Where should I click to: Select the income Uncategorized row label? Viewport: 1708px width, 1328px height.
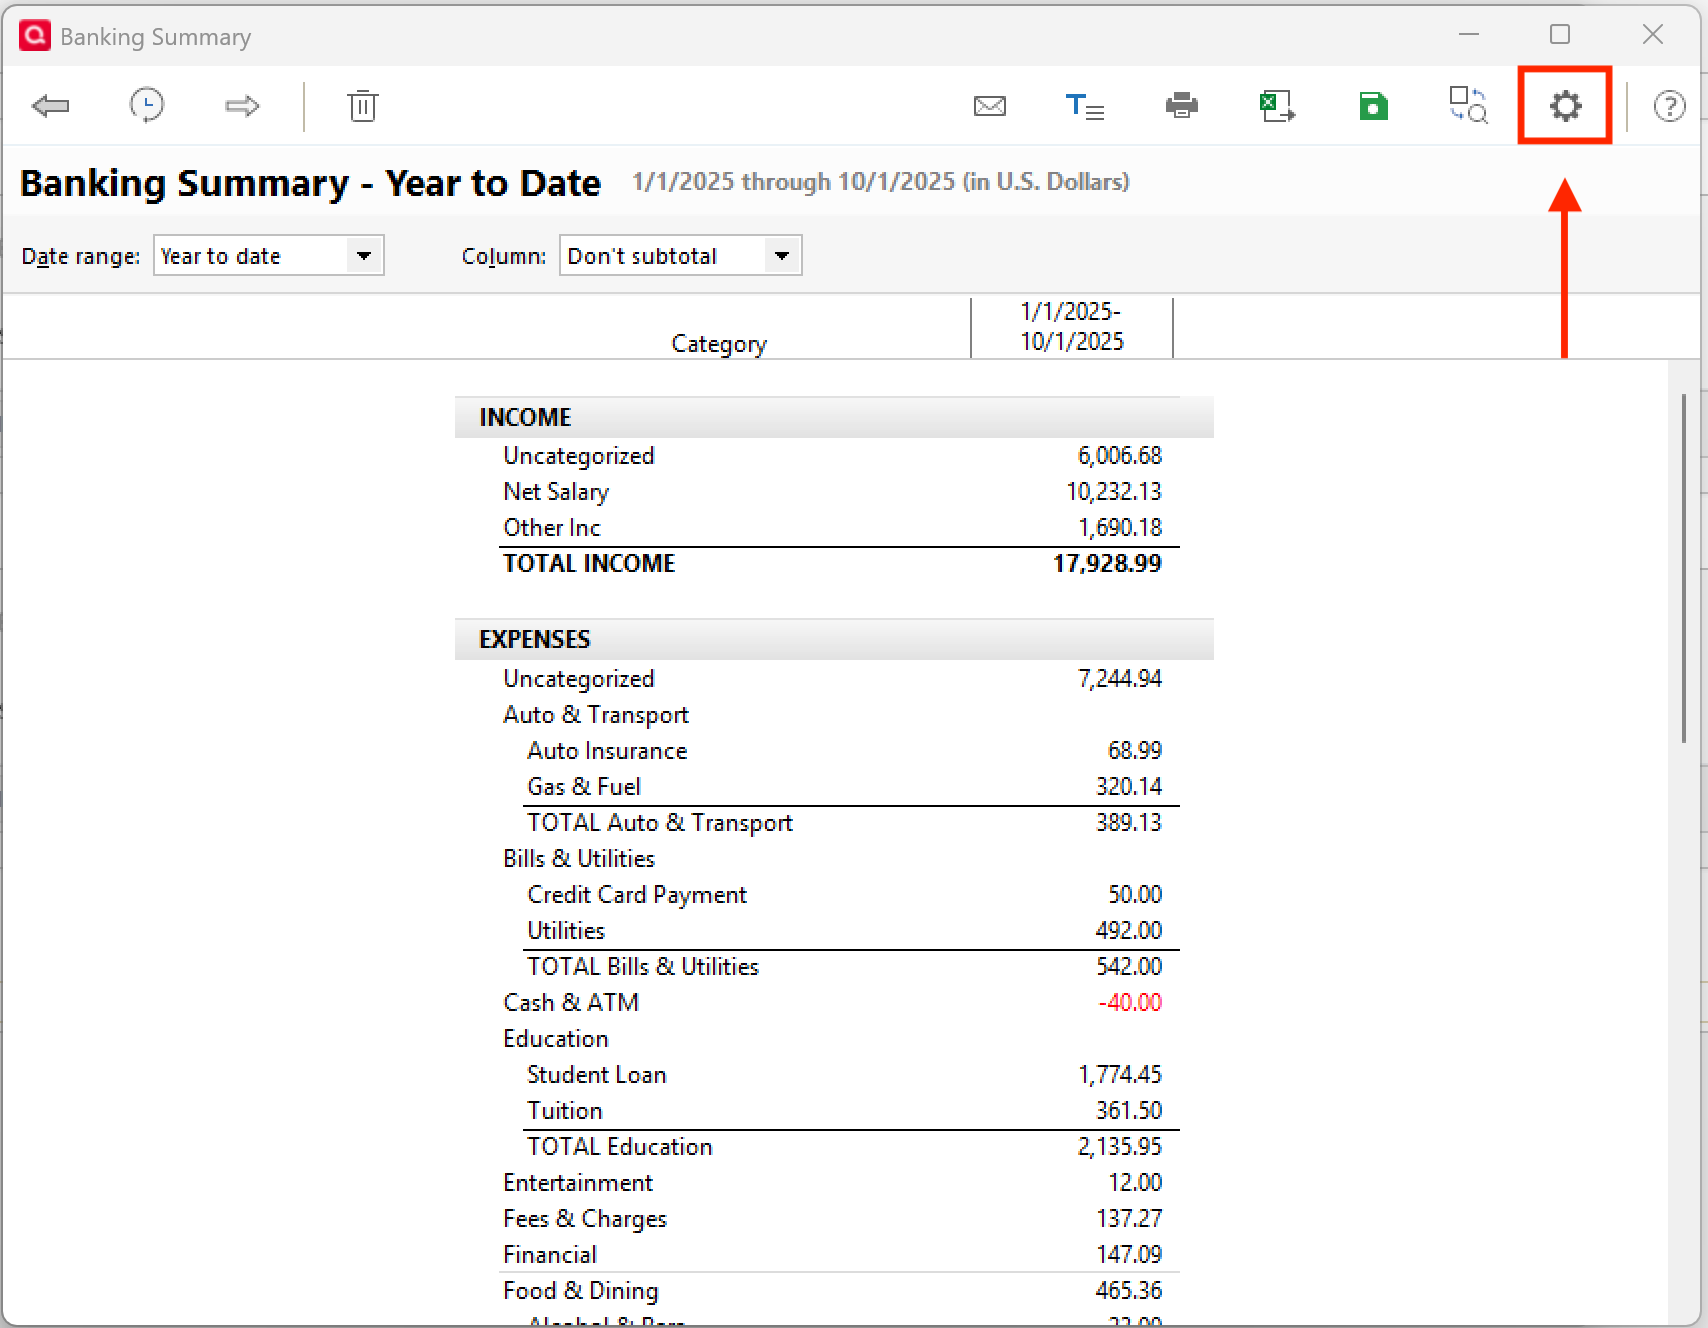[579, 456]
